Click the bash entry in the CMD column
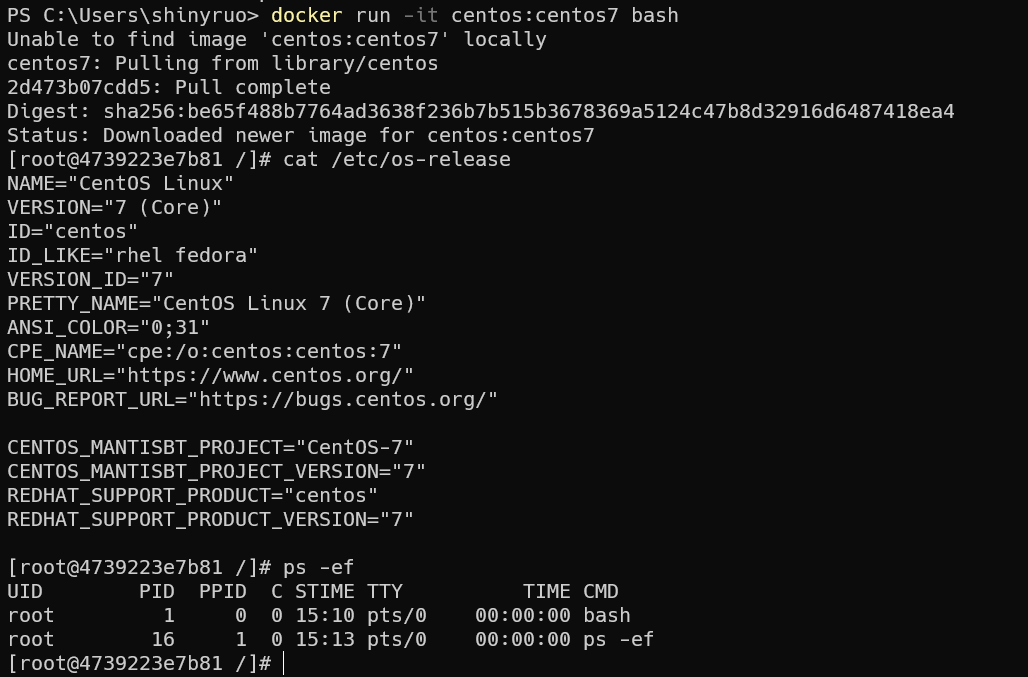1028x677 pixels. pos(607,616)
